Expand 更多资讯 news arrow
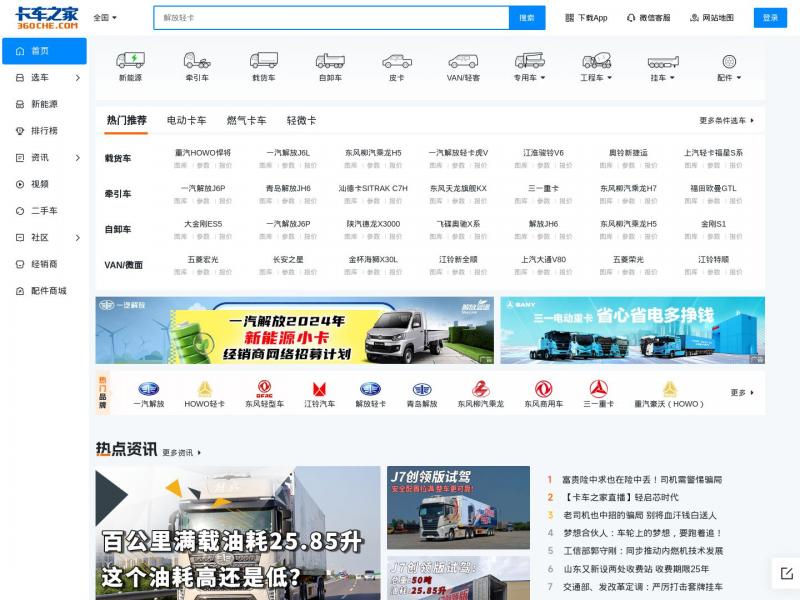This screenshot has height=600, width=800. 182,453
